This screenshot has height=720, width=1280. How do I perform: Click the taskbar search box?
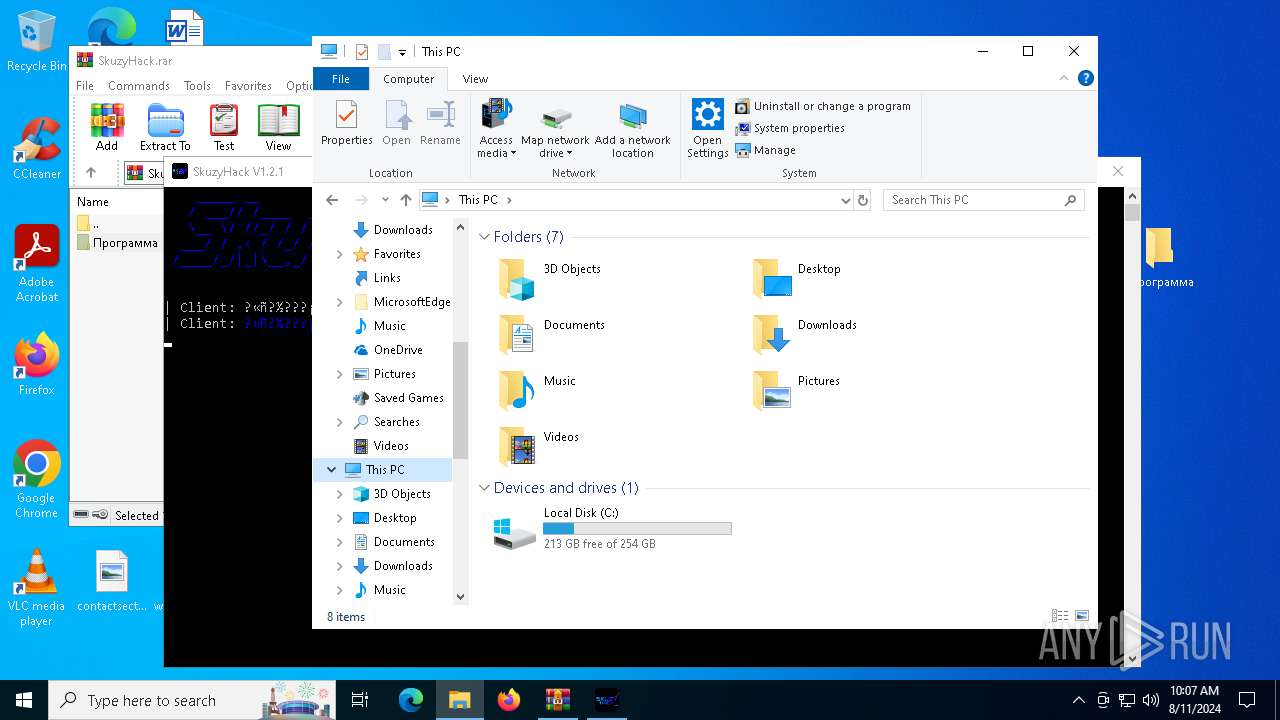[x=194, y=700]
